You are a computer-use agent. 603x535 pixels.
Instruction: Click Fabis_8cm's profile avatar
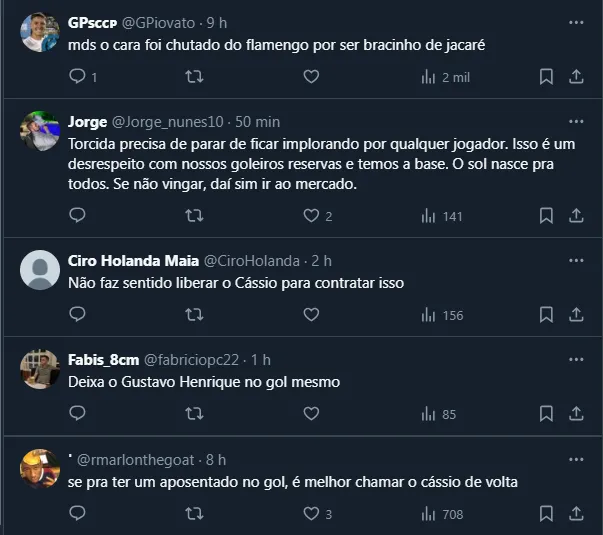(x=40, y=370)
